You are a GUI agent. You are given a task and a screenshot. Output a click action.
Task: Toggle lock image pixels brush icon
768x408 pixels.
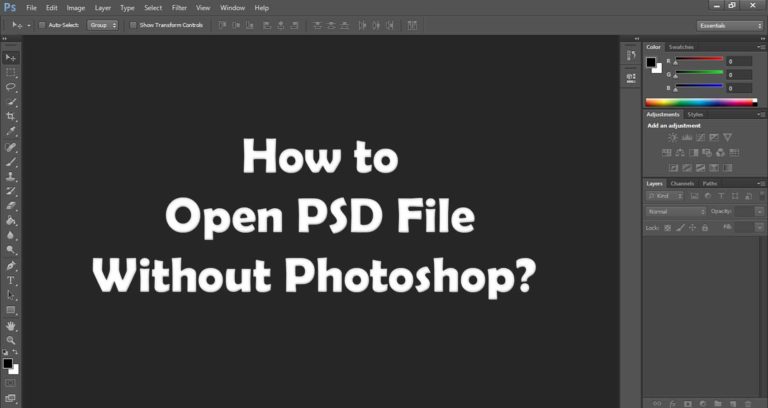[x=680, y=228]
